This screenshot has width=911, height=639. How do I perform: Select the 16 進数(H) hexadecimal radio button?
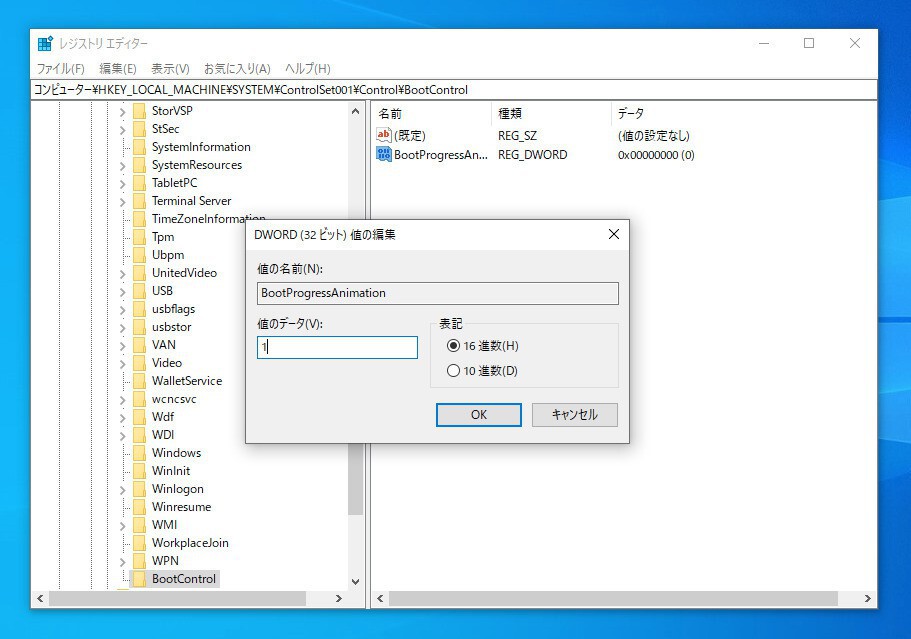coord(453,346)
